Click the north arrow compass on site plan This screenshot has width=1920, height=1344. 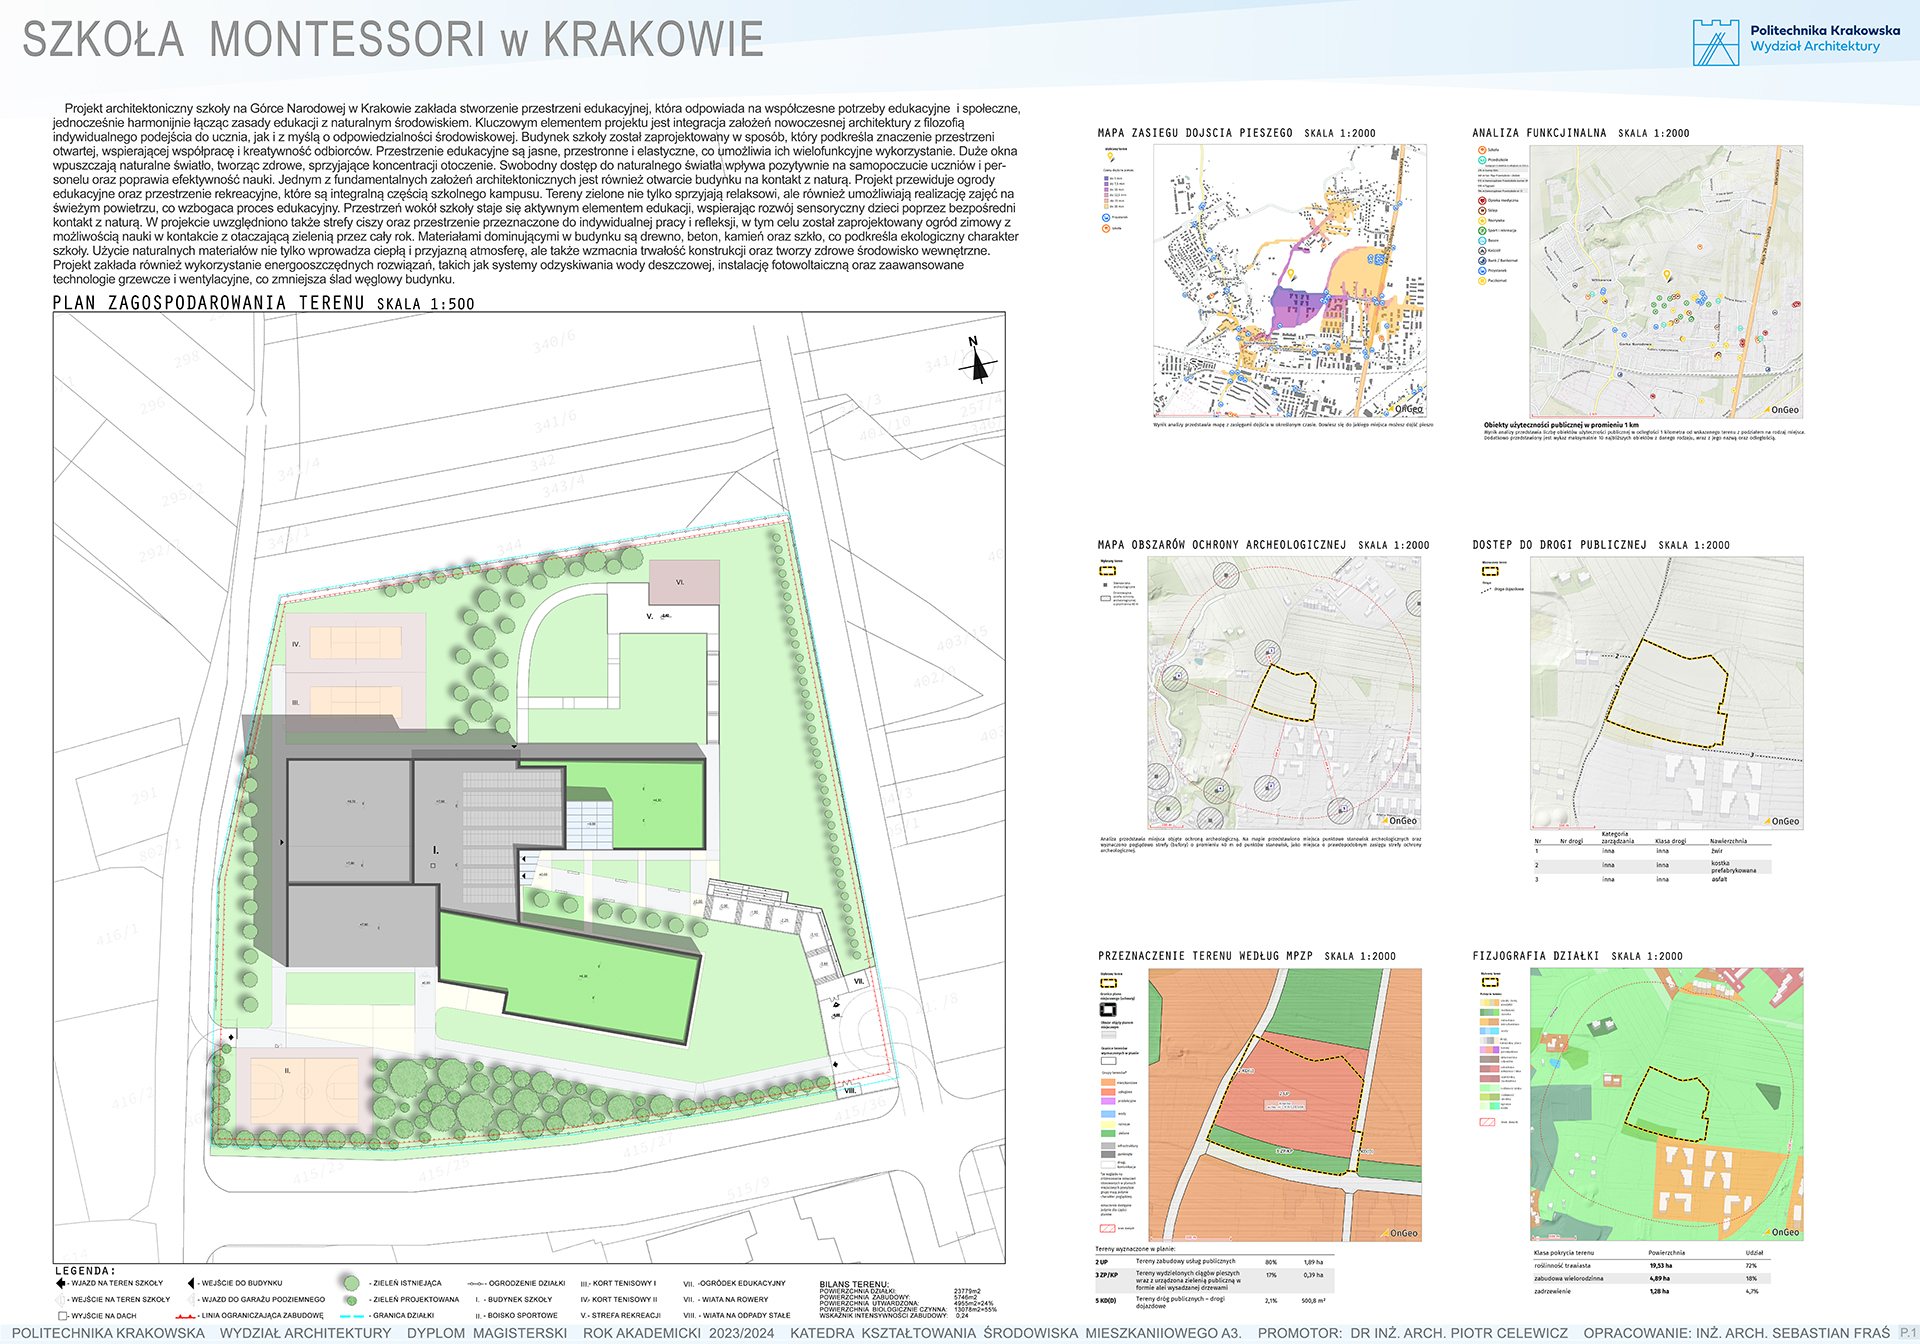(978, 364)
